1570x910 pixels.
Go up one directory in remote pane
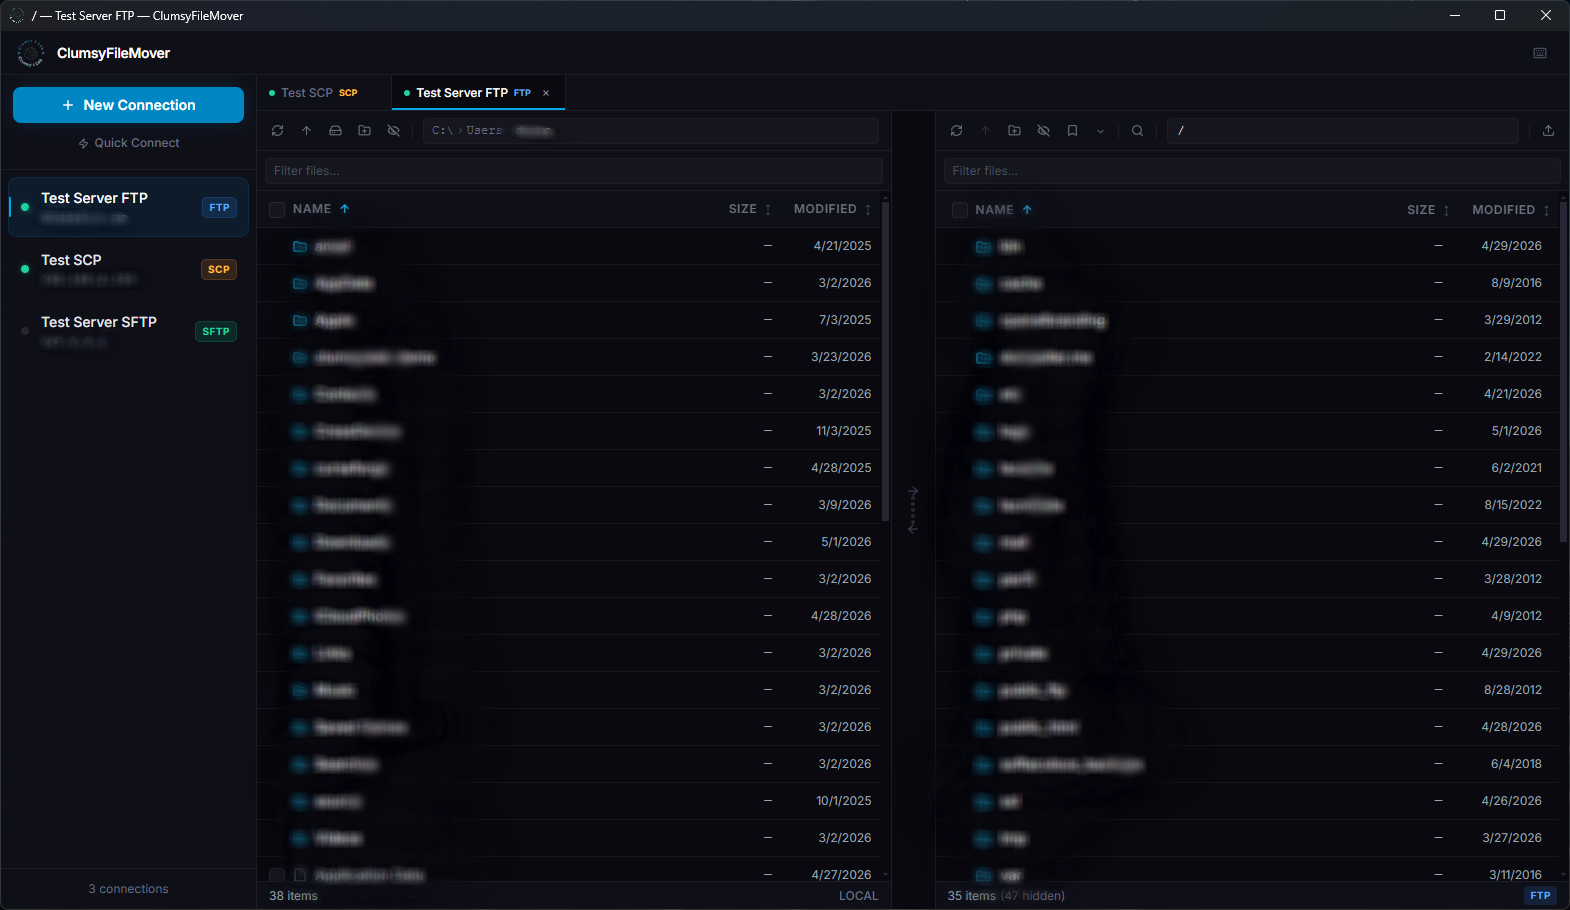[985, 131]
